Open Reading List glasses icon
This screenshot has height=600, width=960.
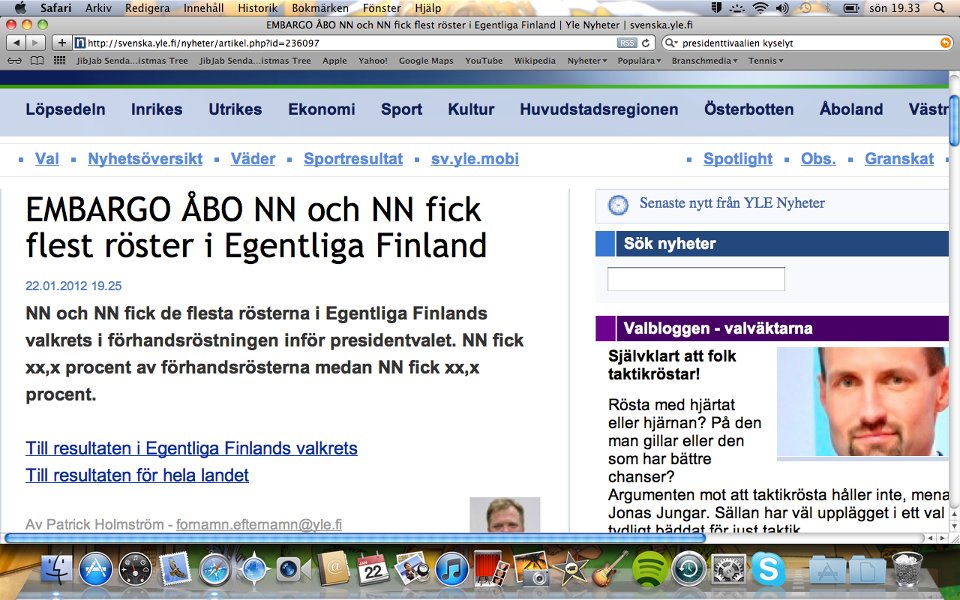[x=14, y=61]
